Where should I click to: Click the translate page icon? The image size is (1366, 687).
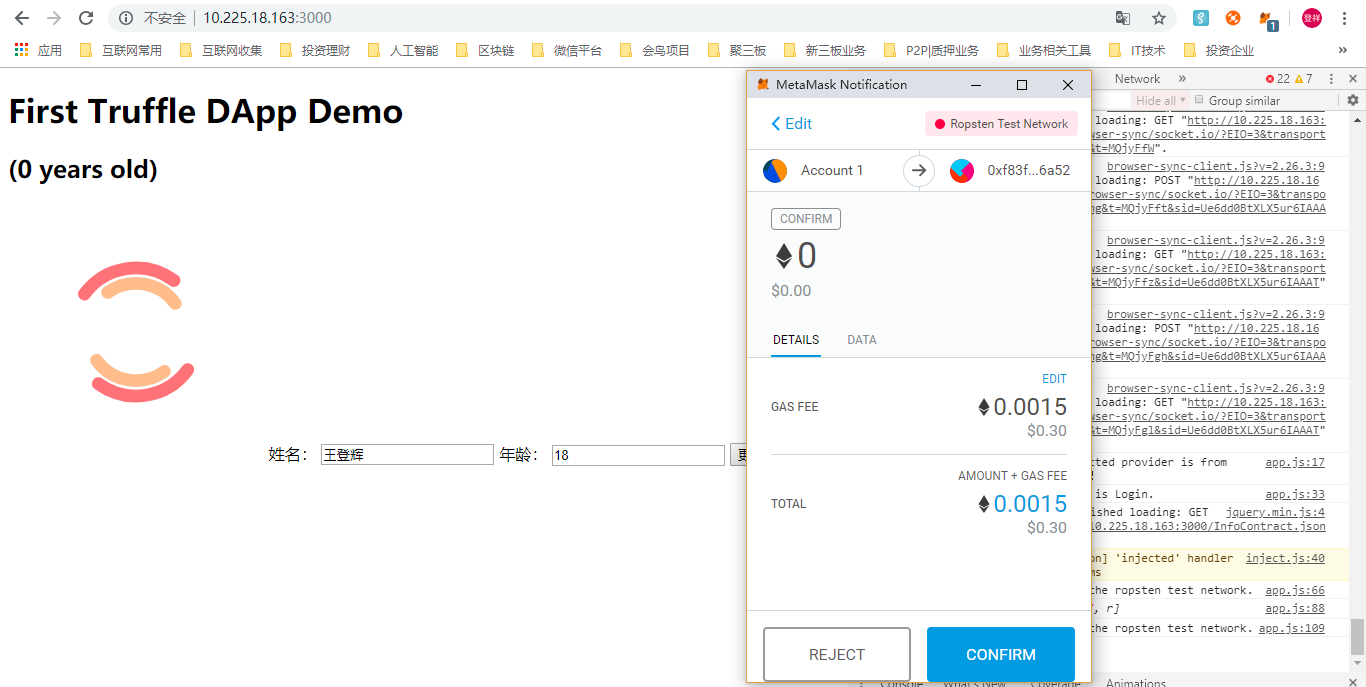tap(1123, 18)
